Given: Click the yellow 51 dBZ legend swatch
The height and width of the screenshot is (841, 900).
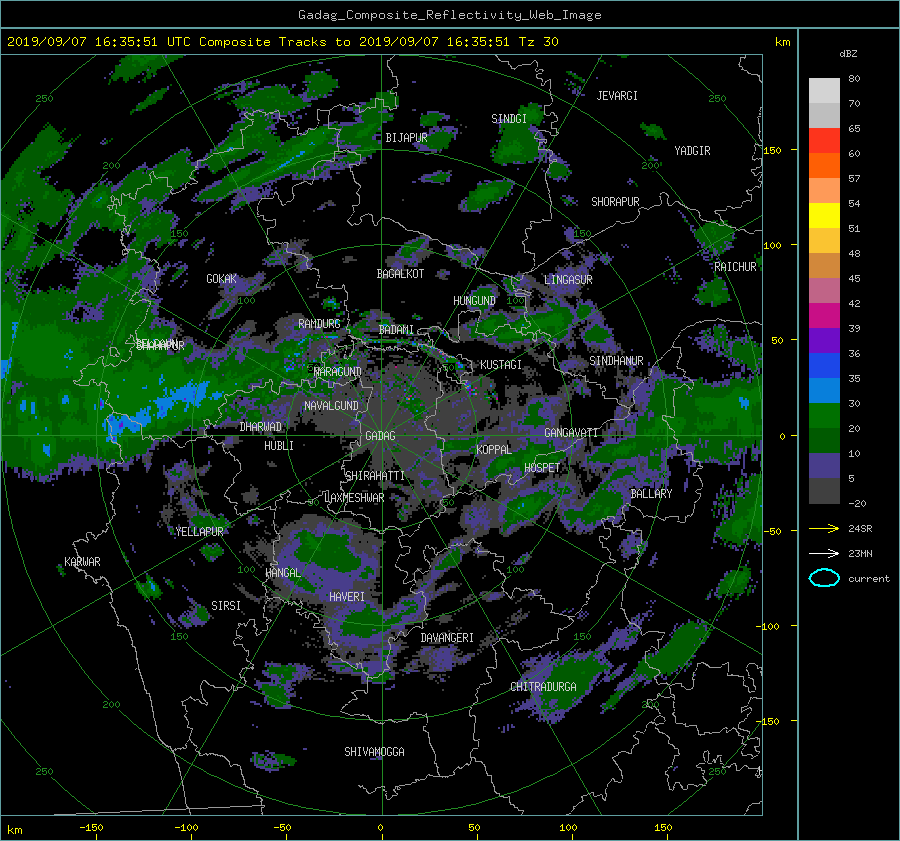Looking at the screenshot, I should coord(824,216).
